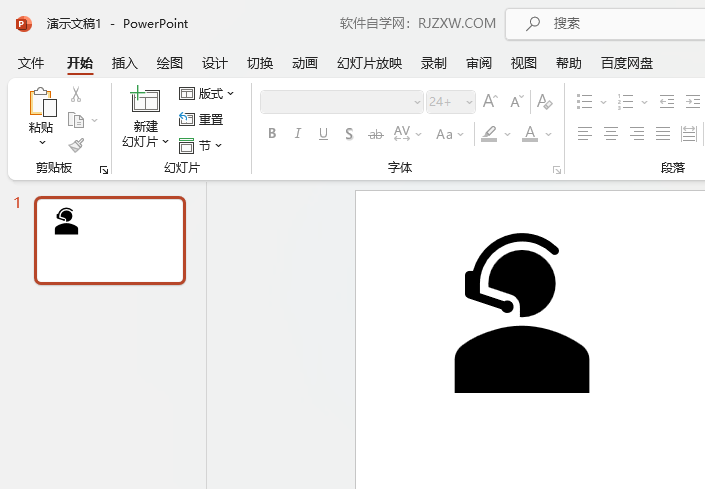Switch to the Insert (插入) tab
Viewport: 705px width, 489px height.
[x=125, y=63]
